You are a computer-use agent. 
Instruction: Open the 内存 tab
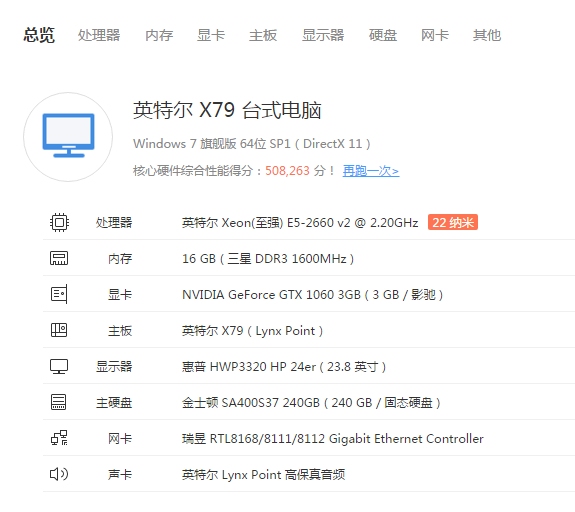coord(159,35)
